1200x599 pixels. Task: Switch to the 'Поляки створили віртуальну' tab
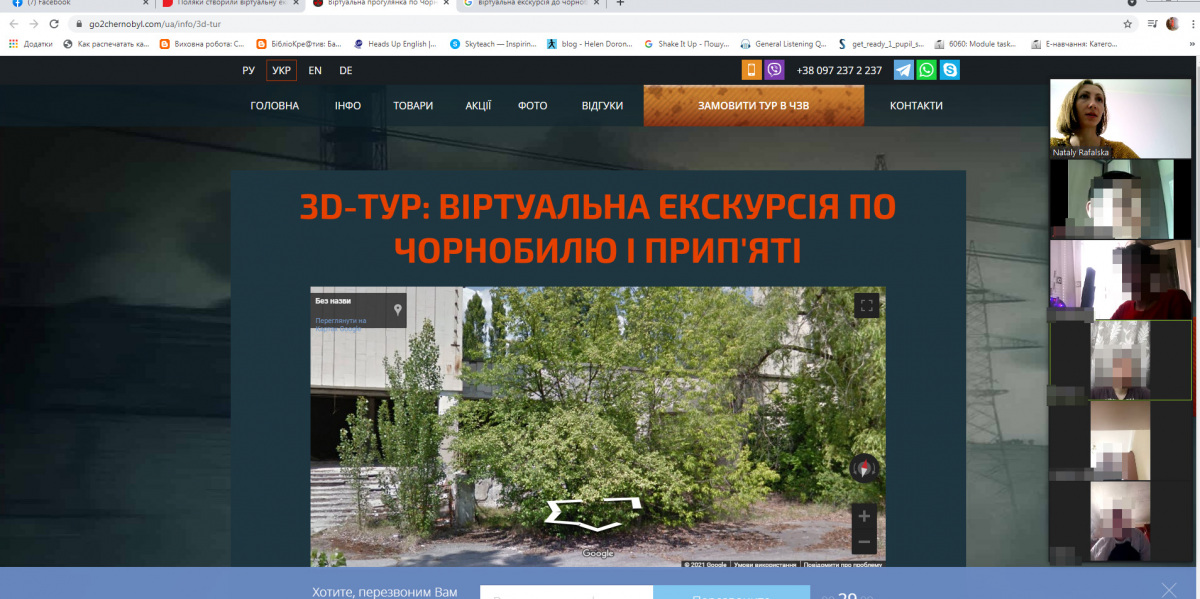[230, 4]
